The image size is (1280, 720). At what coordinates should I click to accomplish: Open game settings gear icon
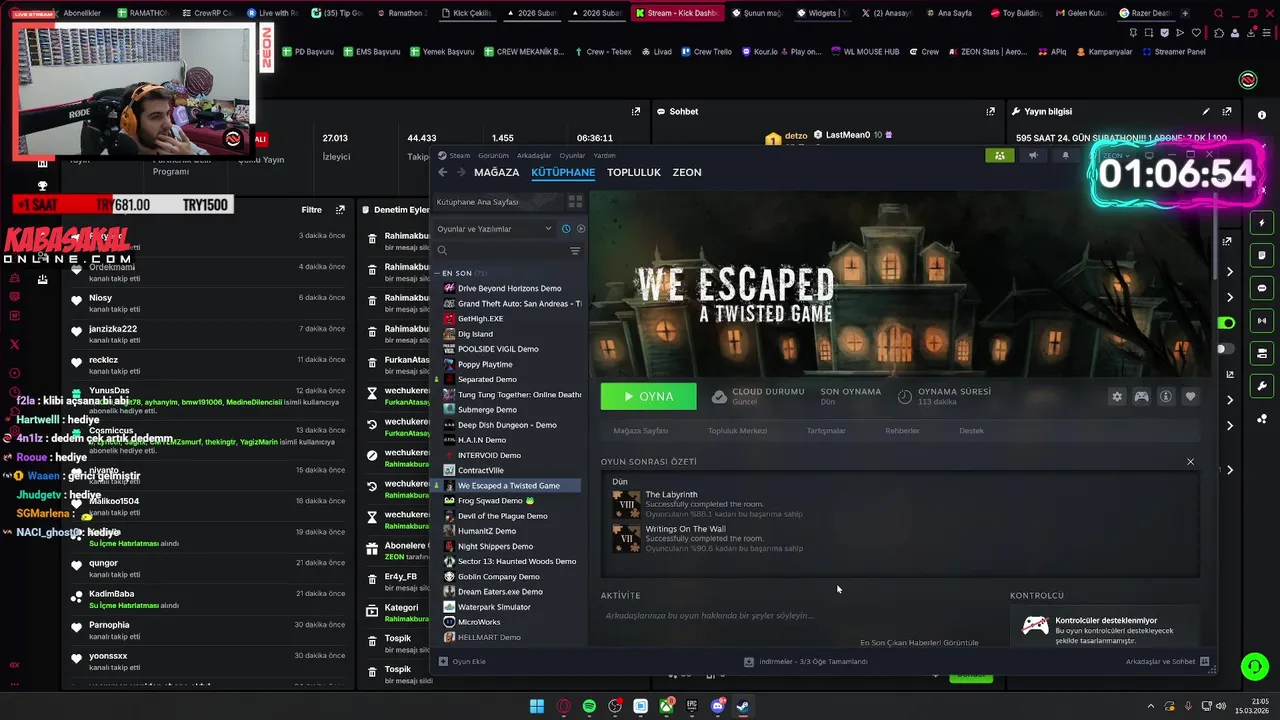[x=1117, y=397]
